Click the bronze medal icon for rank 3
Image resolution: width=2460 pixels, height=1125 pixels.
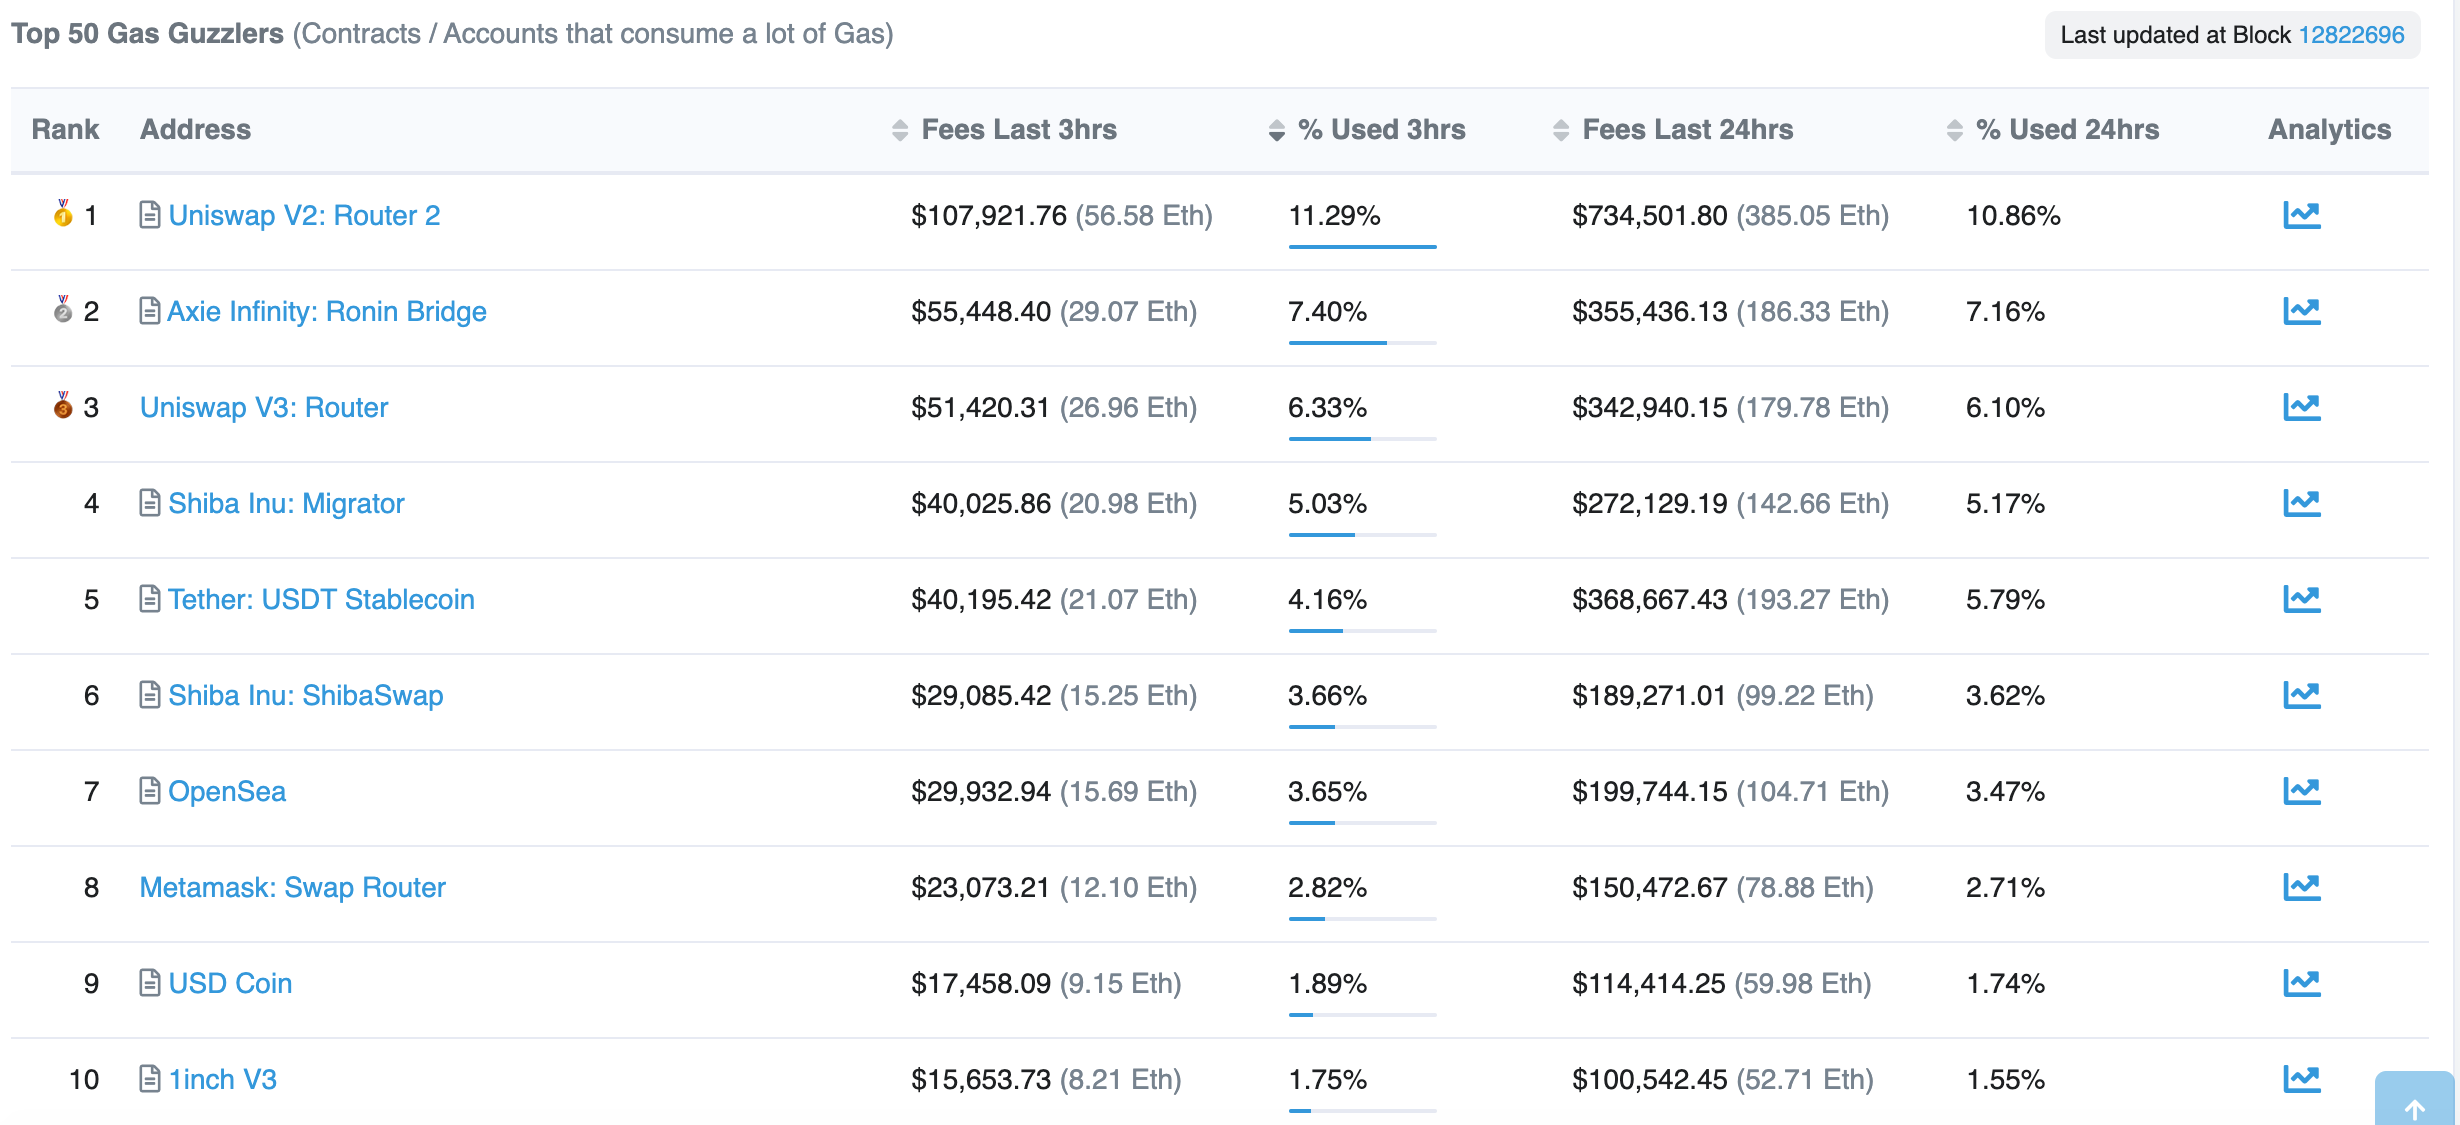coord(63,405)
